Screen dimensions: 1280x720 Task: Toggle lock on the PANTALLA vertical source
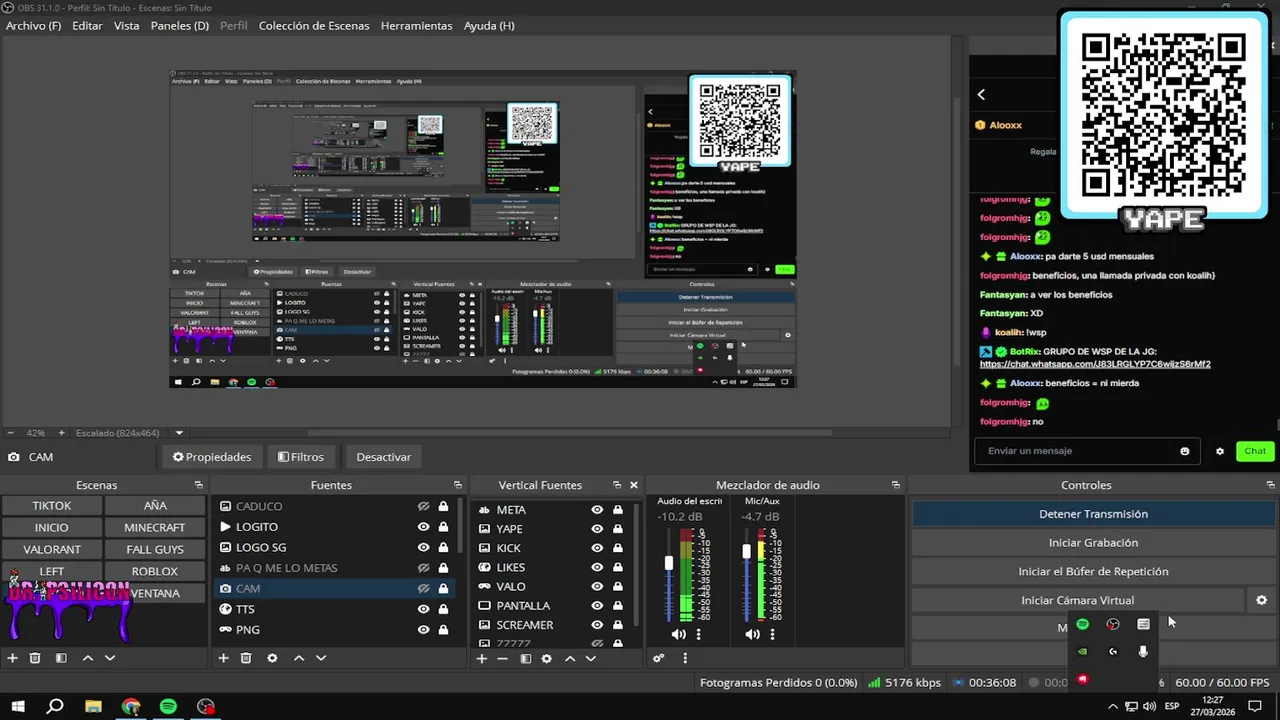coord(618,605)
